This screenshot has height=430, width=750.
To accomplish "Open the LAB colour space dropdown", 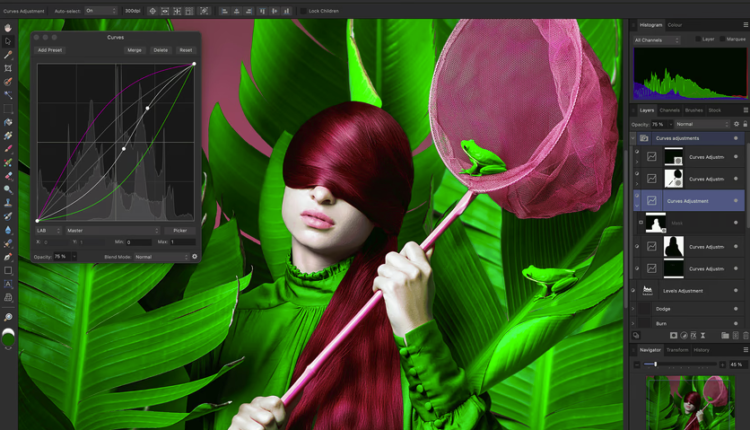I will [x=49, y=230].
